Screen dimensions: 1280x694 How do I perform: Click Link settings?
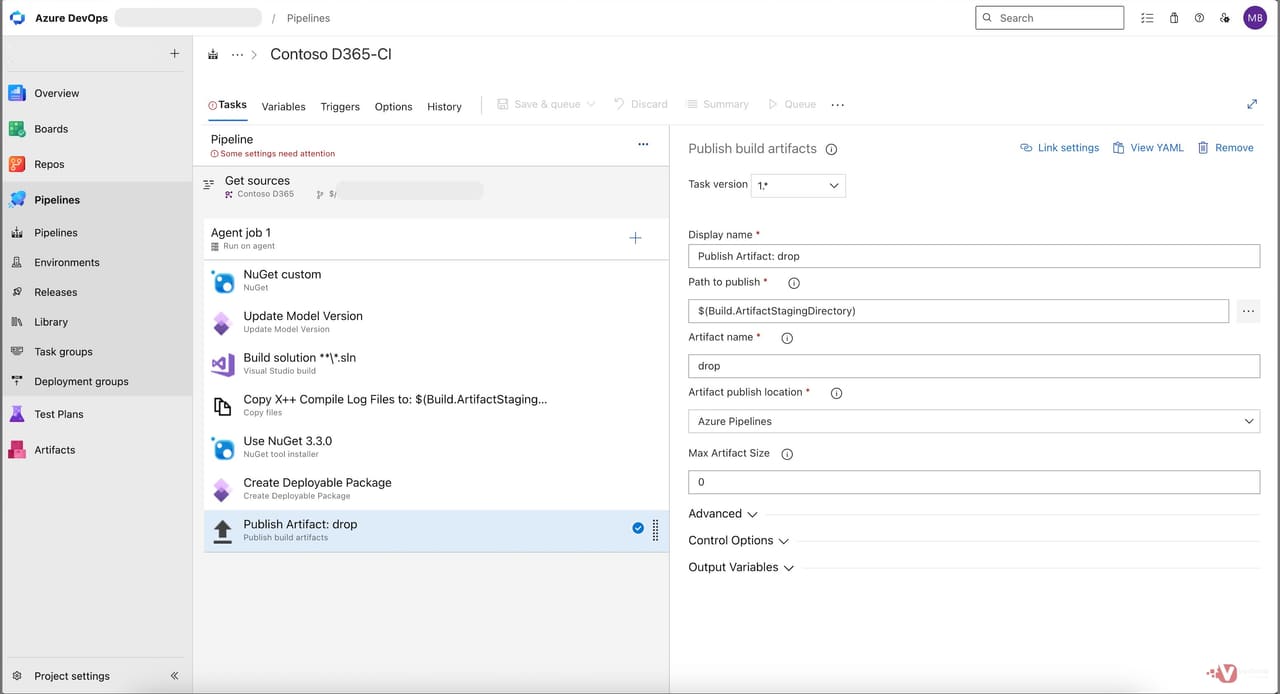pyautogui.click(x=1059, y=148)
